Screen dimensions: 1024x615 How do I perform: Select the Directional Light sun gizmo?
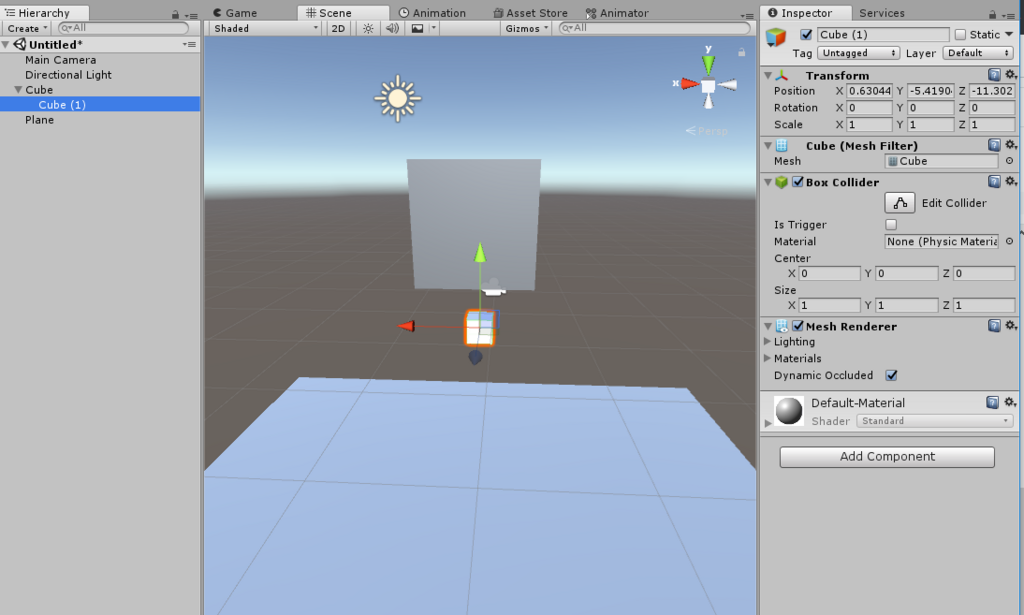[398, 99]
